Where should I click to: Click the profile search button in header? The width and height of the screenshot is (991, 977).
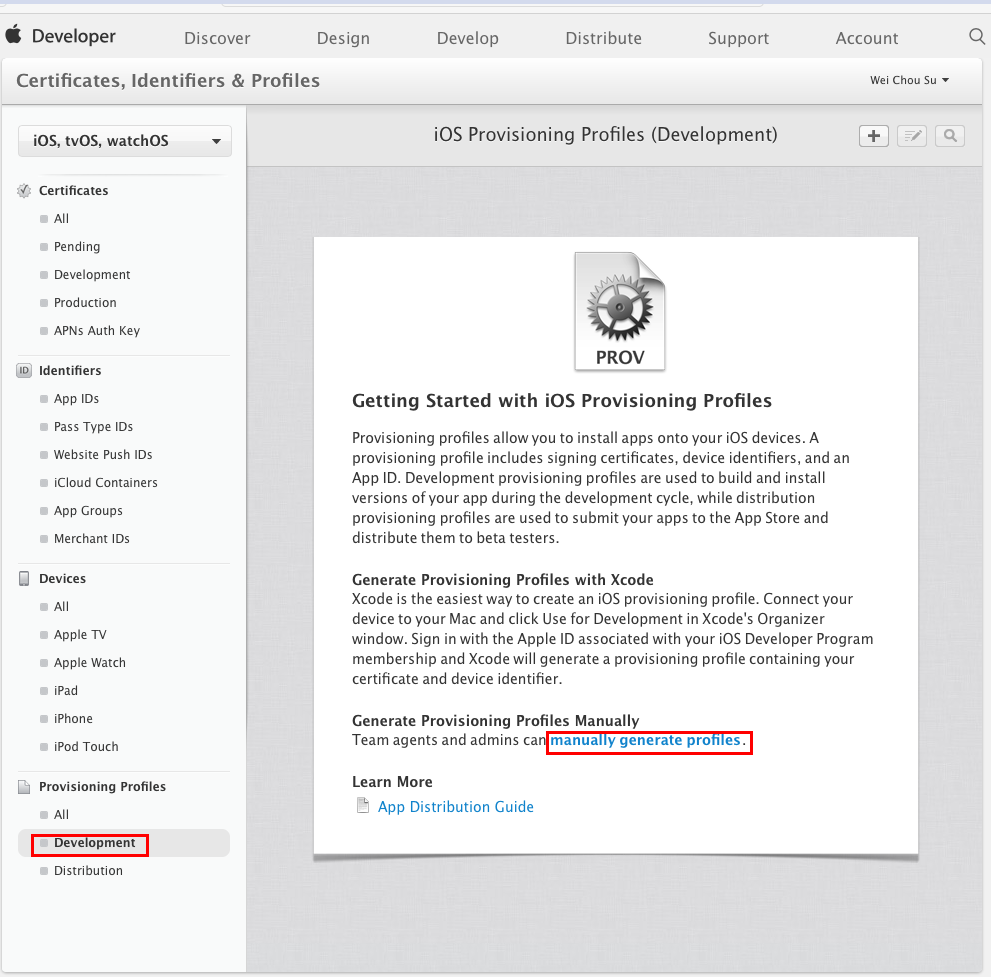pyautogui.click(x=949, y=136)
